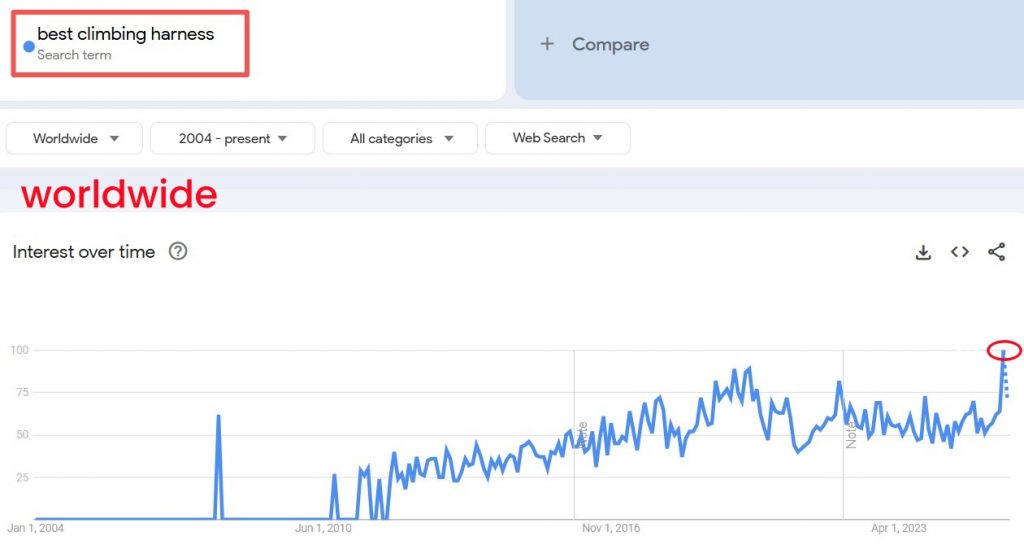Open help icon beside Interest over time
The height and width of the screenshot is (549, 1024).
pos(178,251)
